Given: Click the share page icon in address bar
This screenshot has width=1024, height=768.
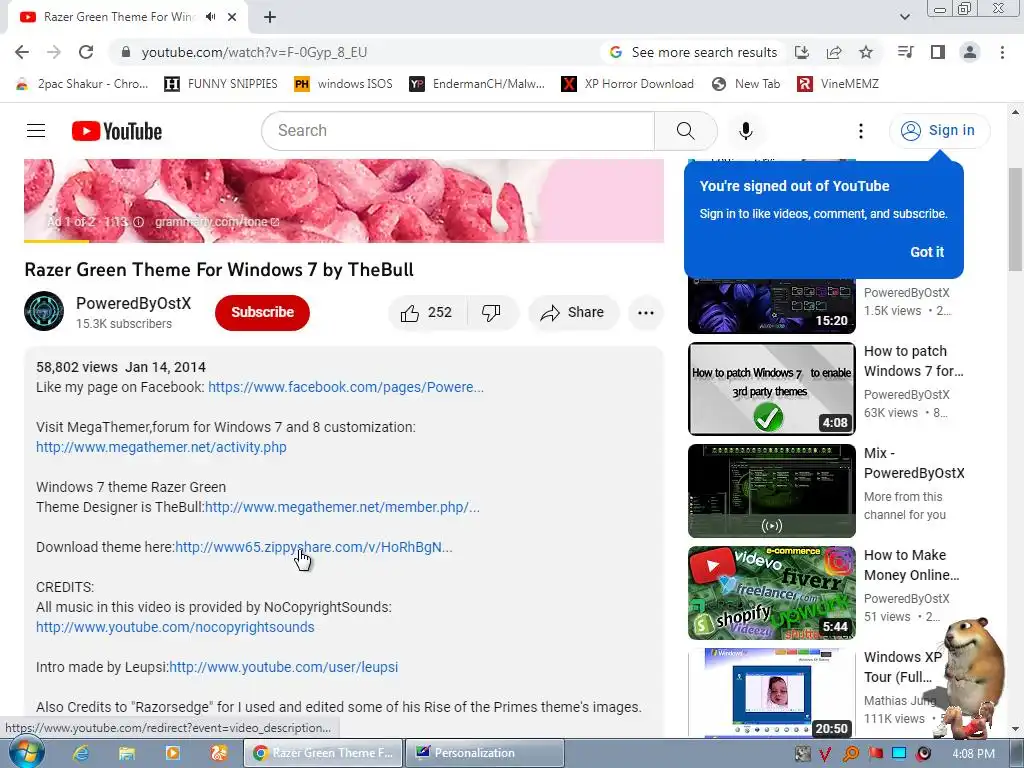Looking at the screenshot, I should 834,52.
